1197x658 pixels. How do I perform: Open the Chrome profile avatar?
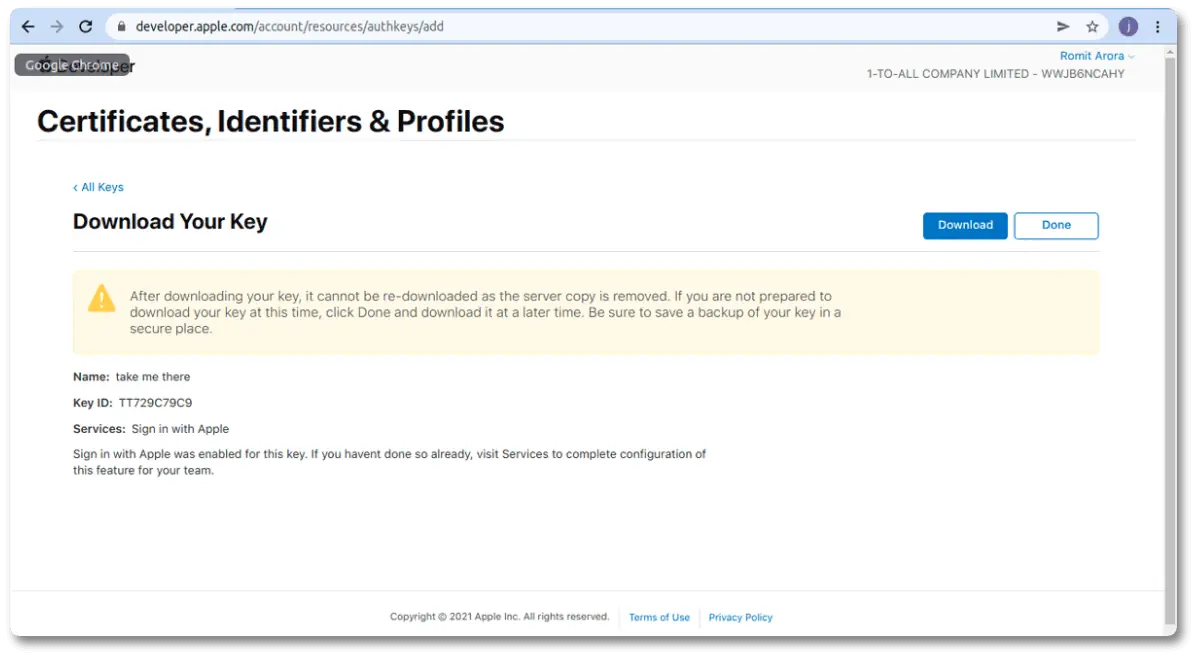[1128, 27]
